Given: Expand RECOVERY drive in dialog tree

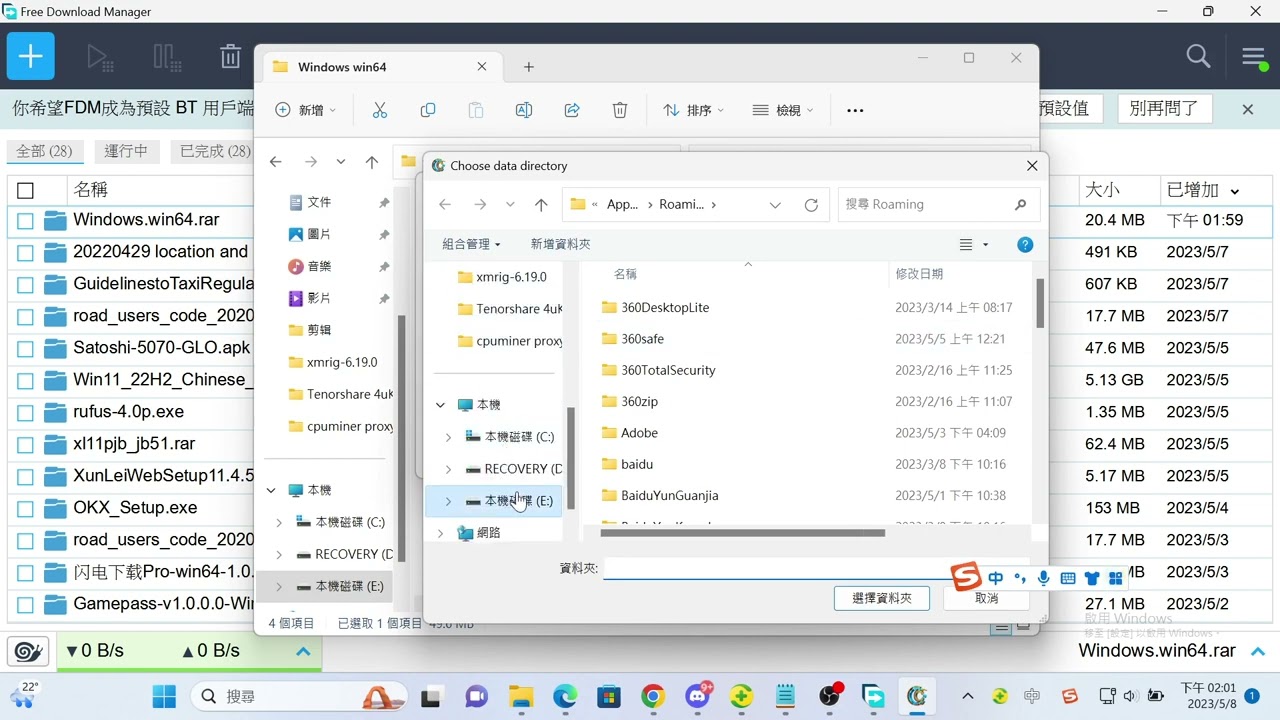Looking at the screenshot, I should 448,469.
